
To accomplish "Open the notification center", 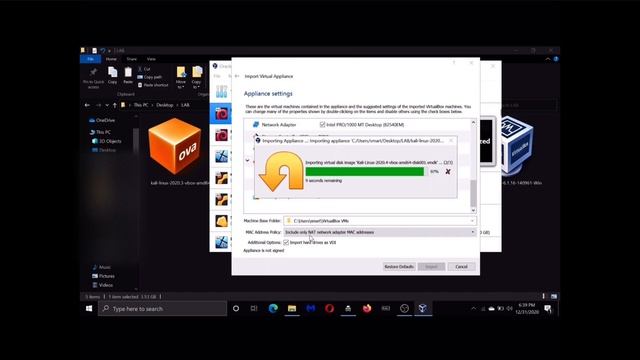I will point(548,309).
